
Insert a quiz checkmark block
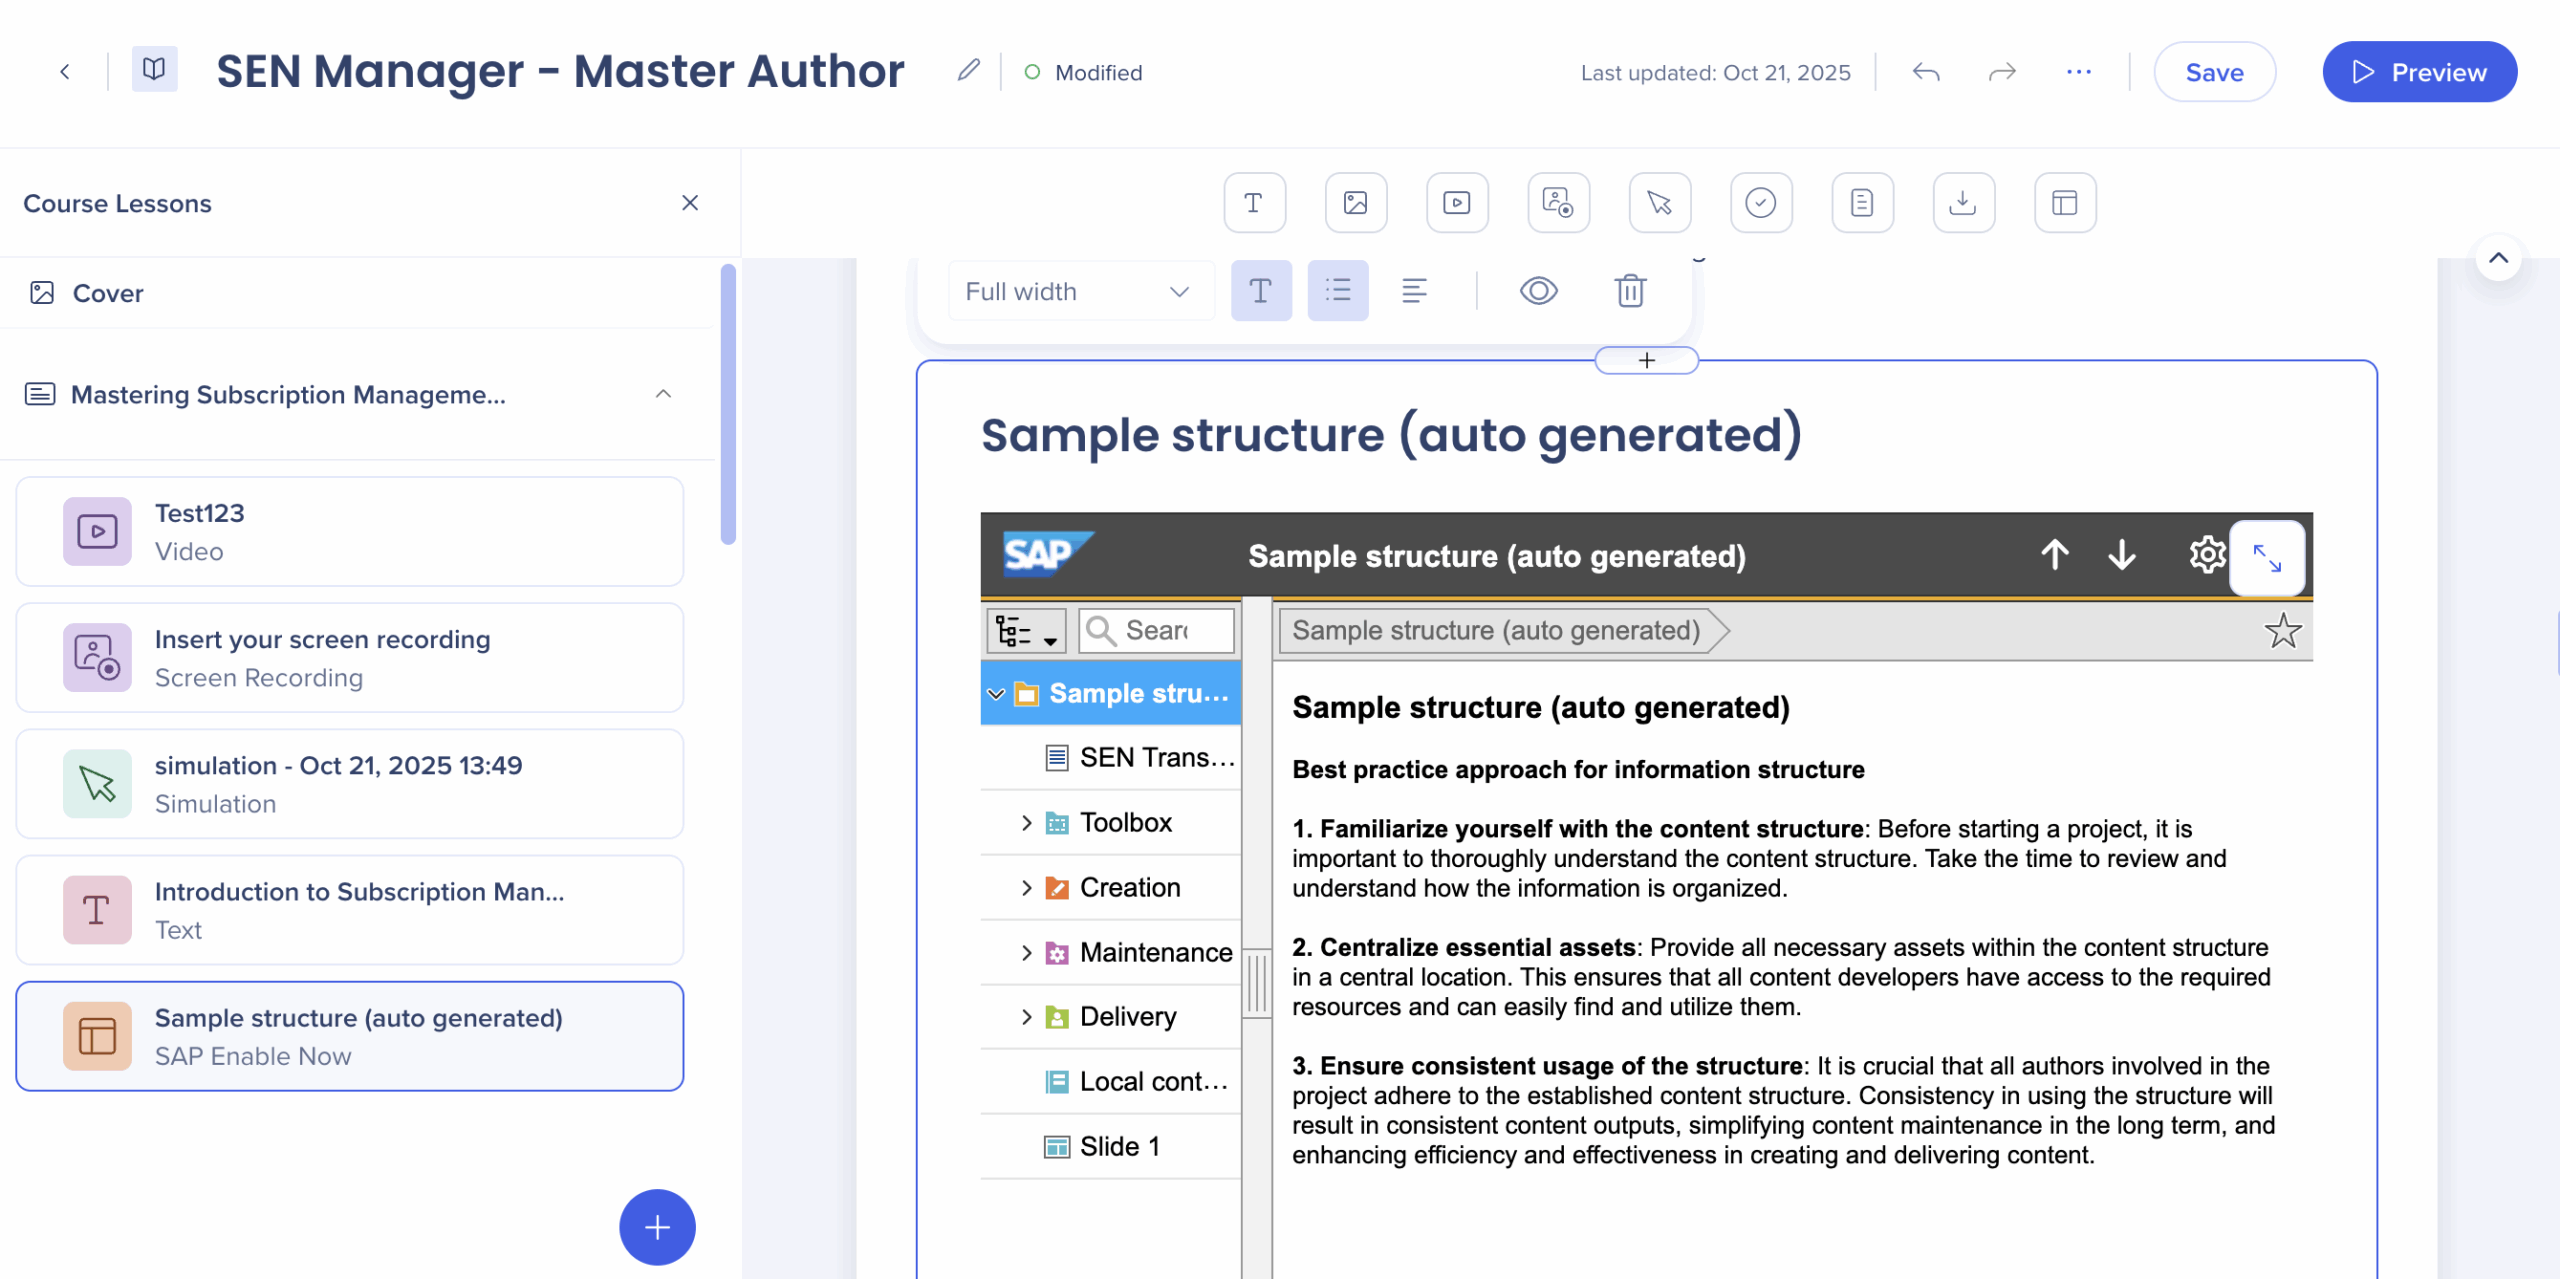pos(1761,203)
